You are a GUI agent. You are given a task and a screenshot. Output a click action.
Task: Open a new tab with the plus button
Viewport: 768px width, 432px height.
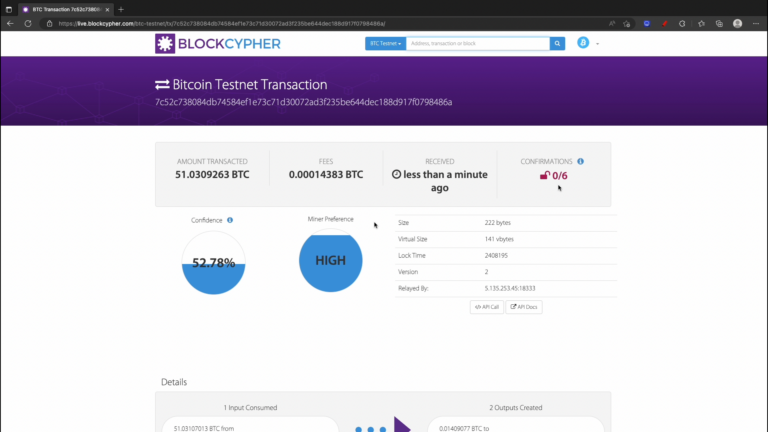click(x=121, y=9)
